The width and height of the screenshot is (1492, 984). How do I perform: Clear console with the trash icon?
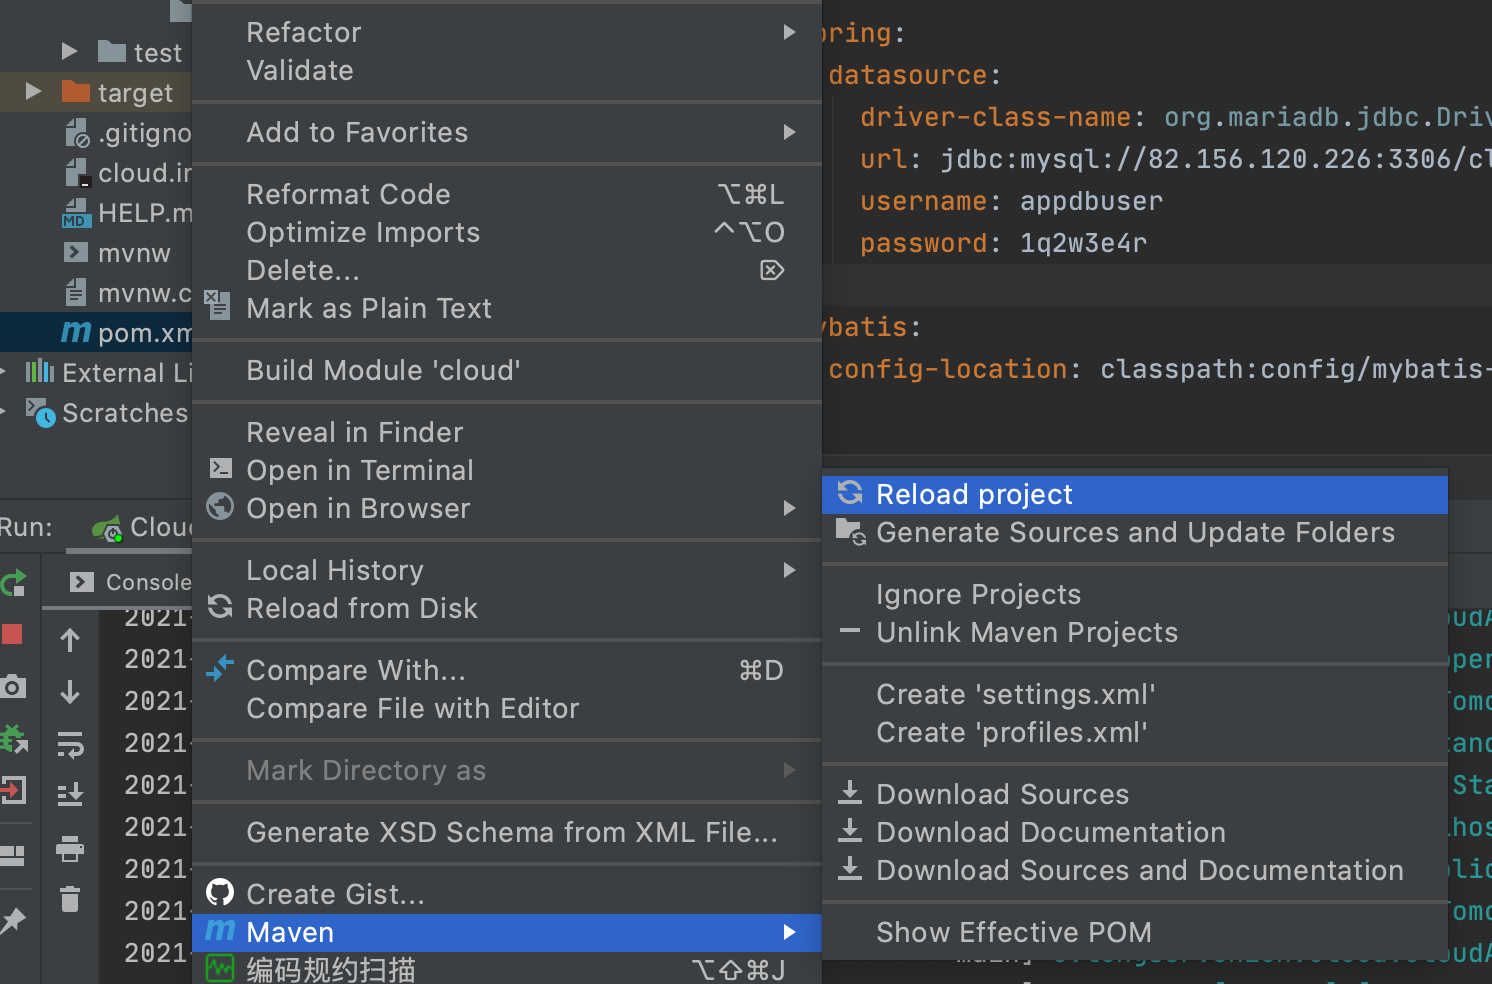tap(70, 899)
